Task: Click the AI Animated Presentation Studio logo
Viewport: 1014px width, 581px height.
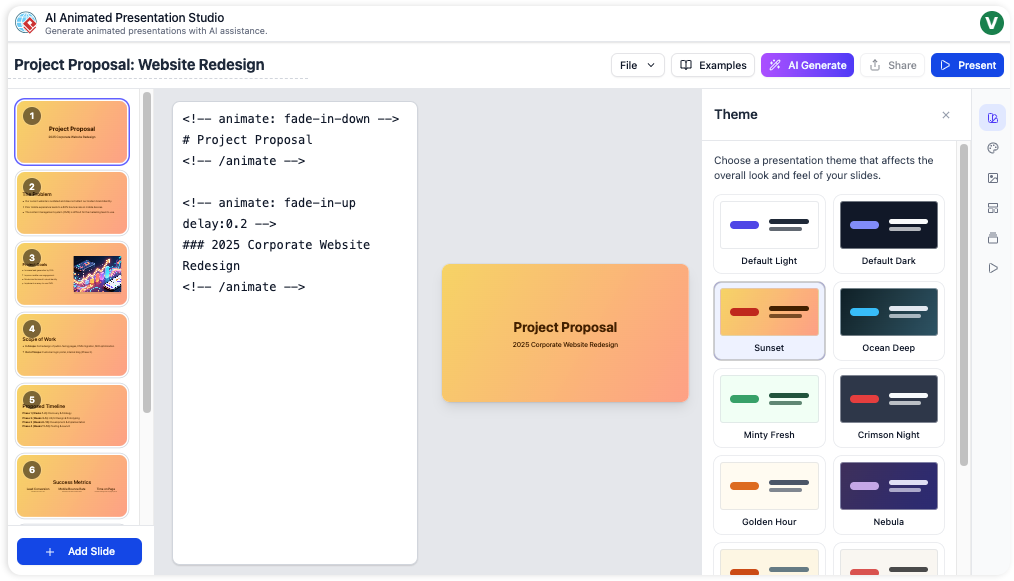Action: tap(26, 22)
